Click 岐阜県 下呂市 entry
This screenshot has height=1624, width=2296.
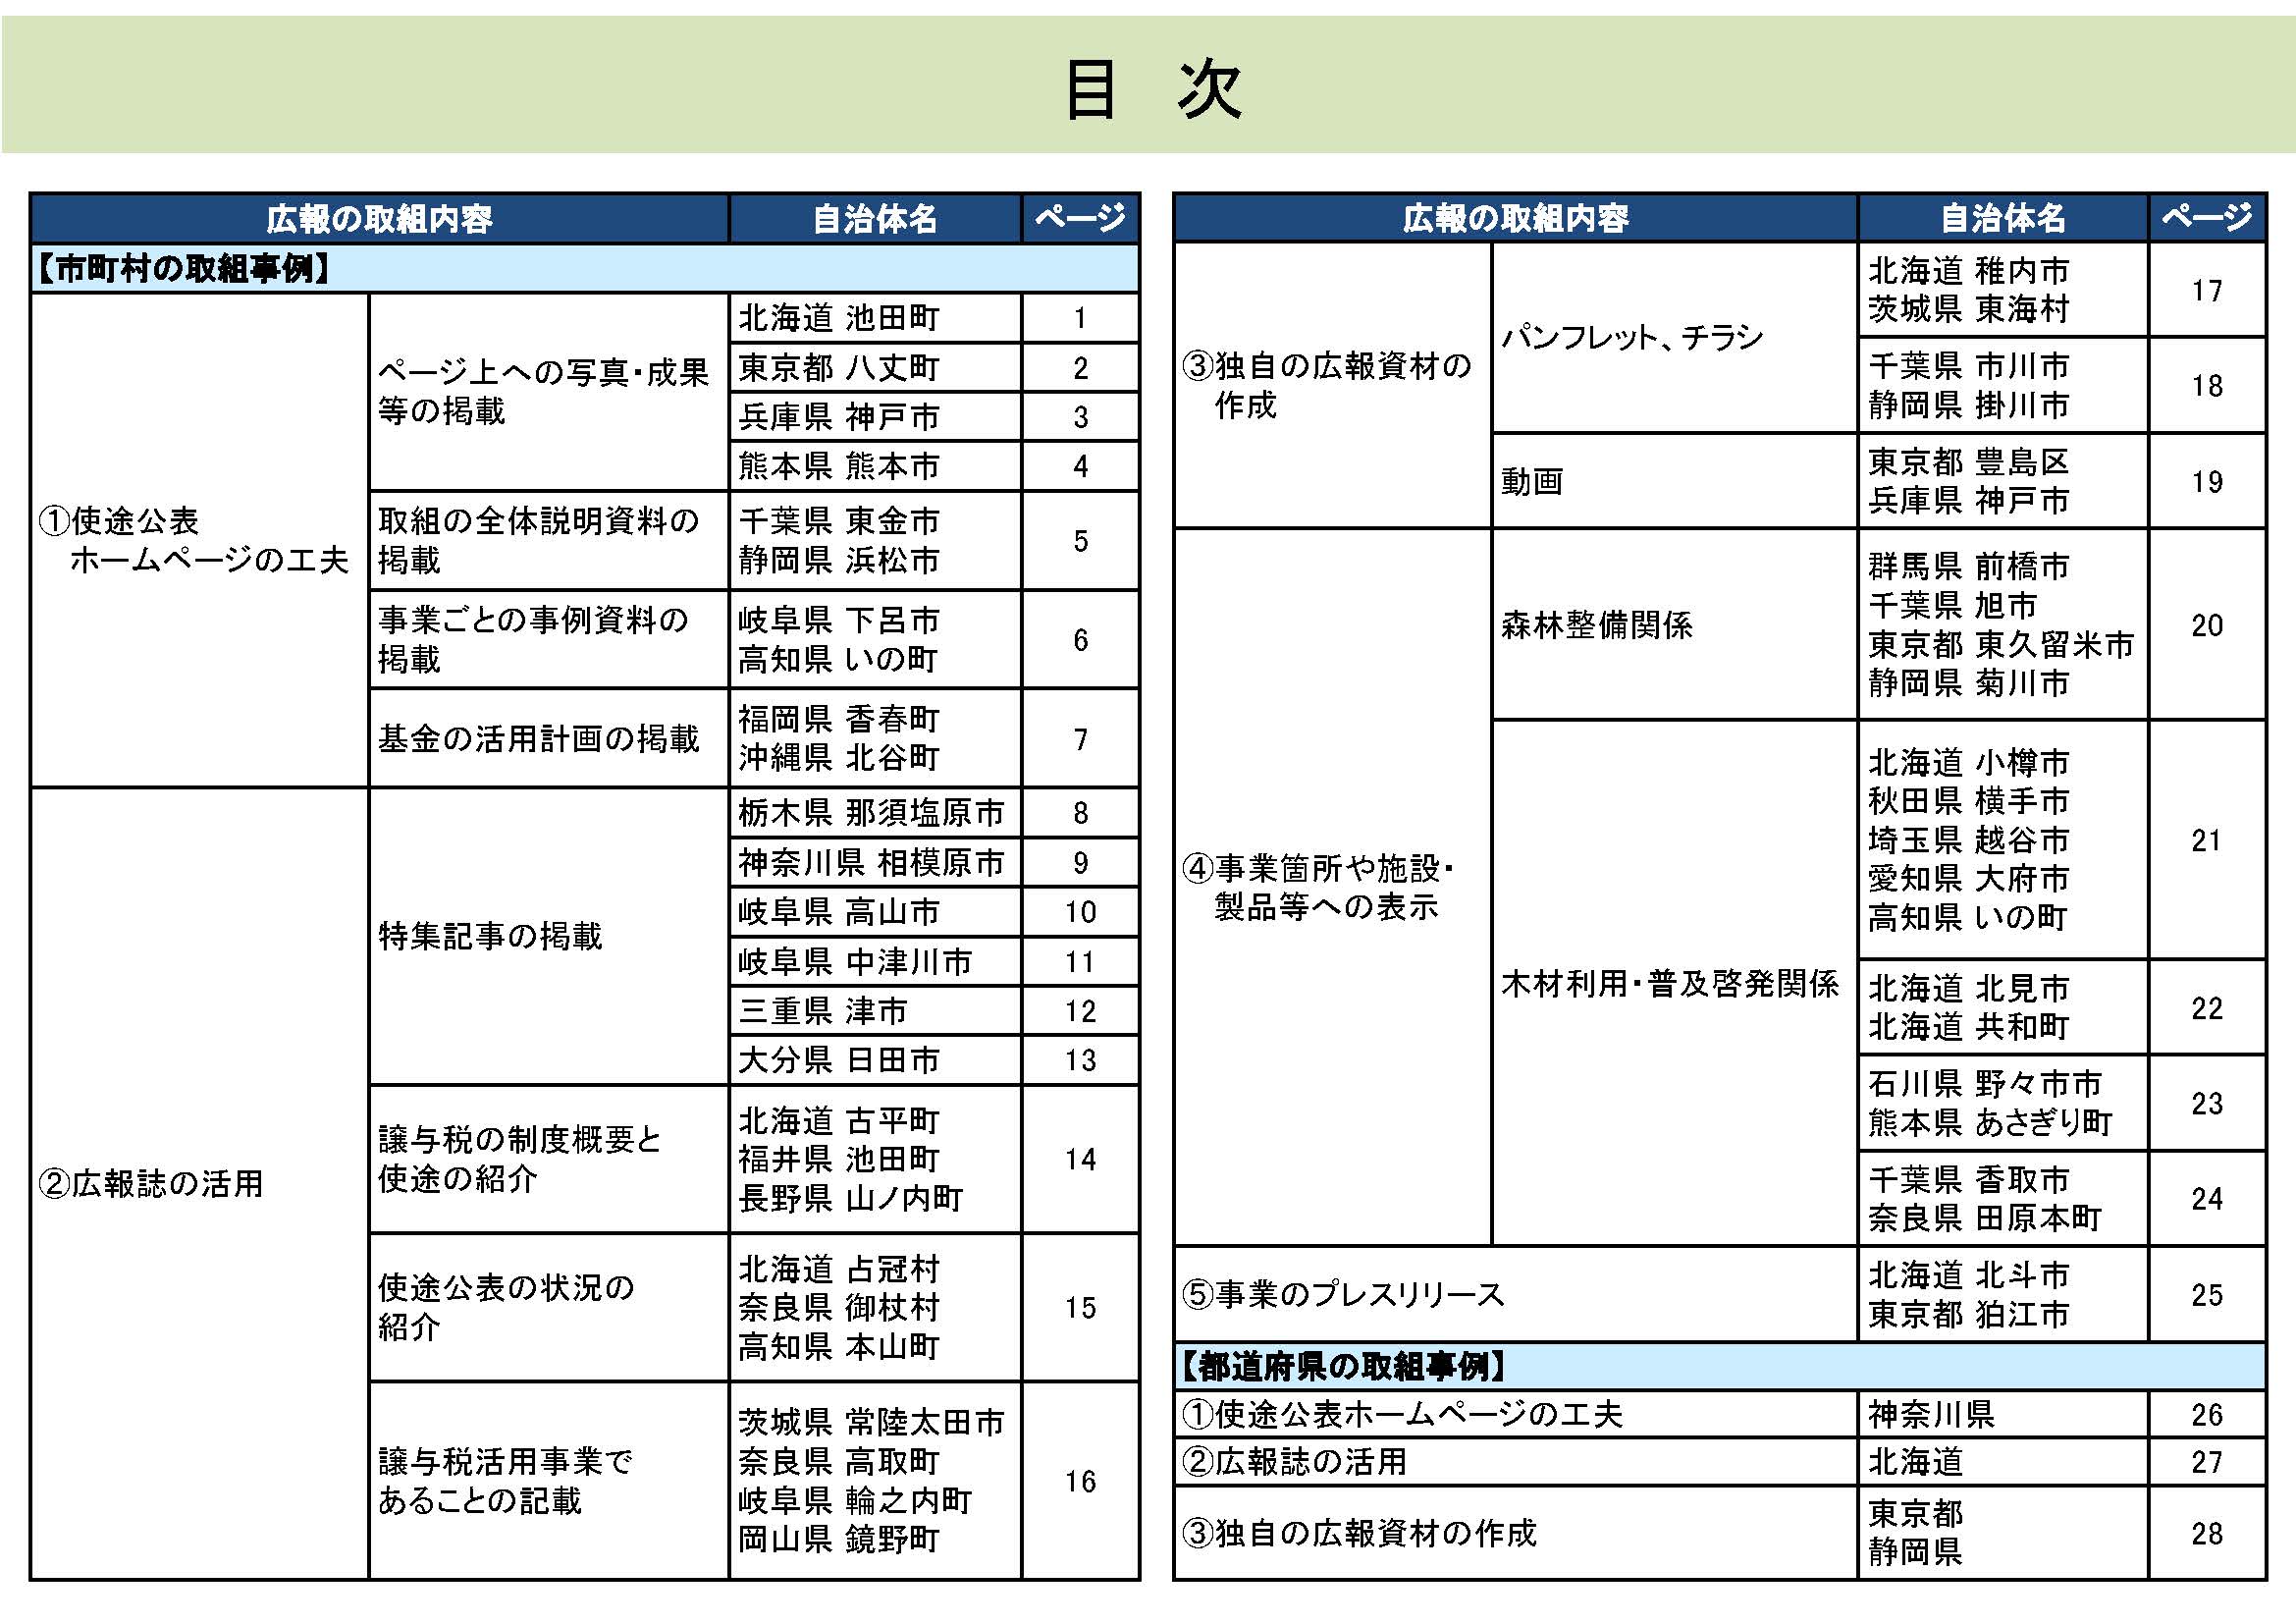click(838, 620)
